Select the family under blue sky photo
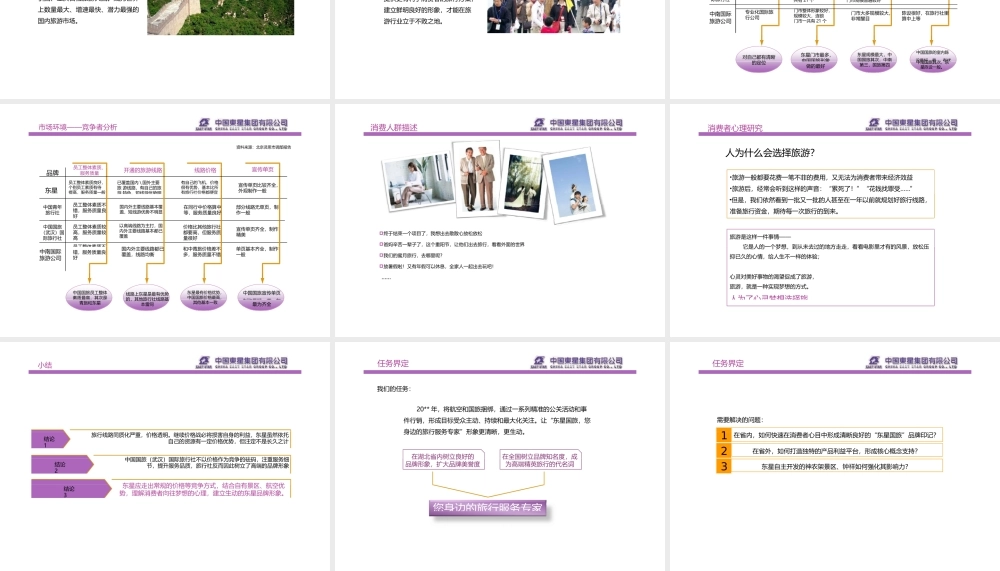Image resolution: width=1000 pixels, height=571 pixels. pos(574,185)
